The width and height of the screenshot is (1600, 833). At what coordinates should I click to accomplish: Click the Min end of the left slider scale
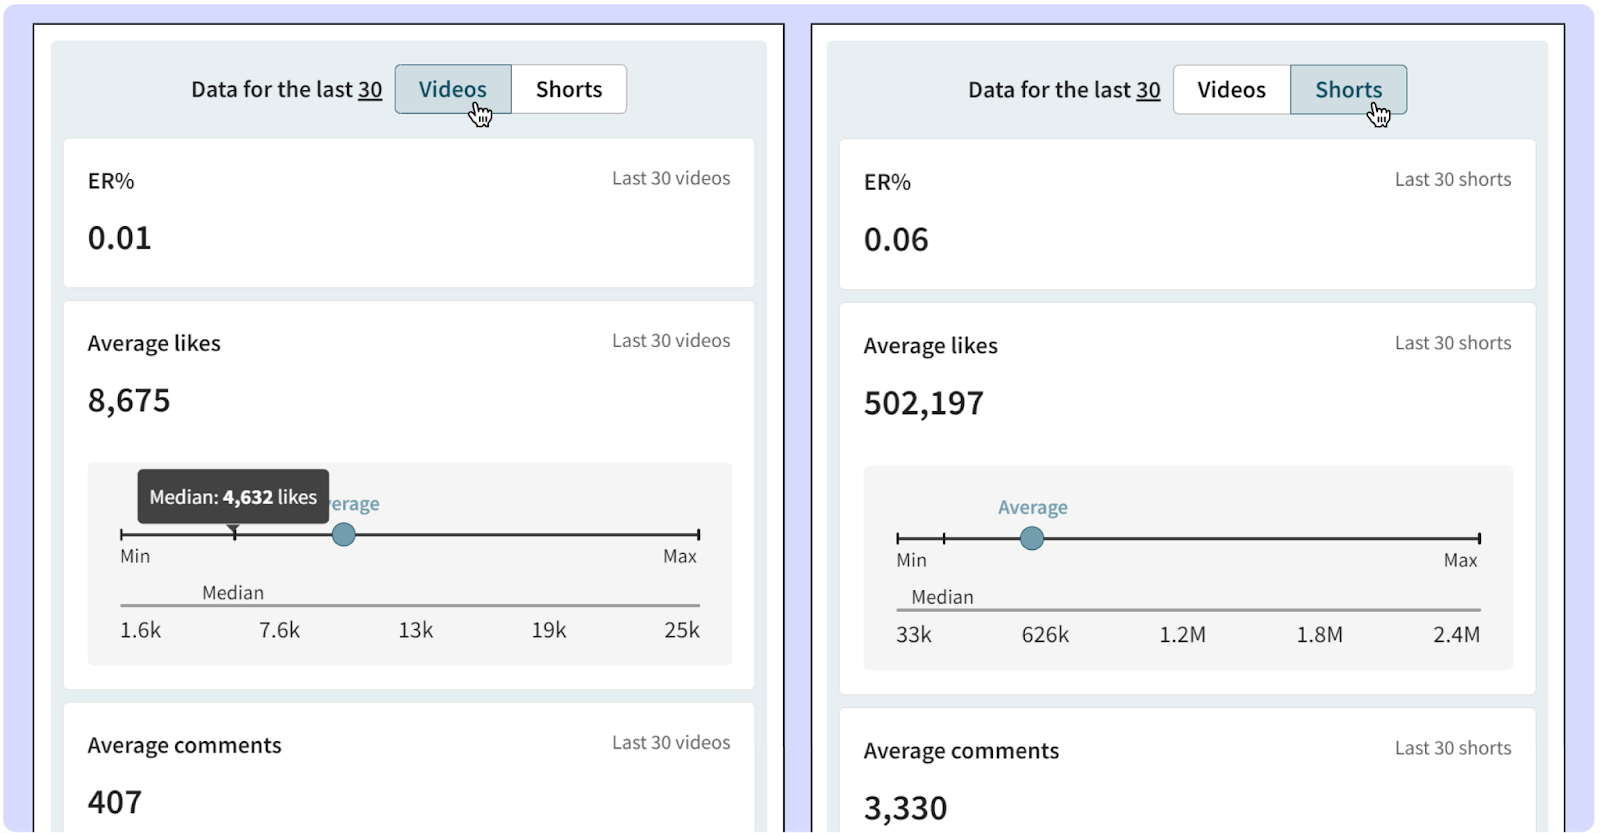click(120, 535)
